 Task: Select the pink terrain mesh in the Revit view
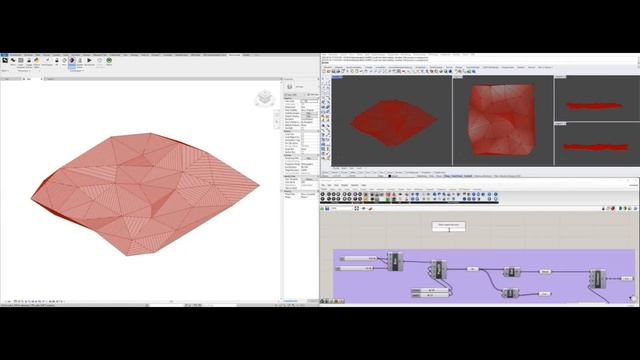[x=145, y=194]
